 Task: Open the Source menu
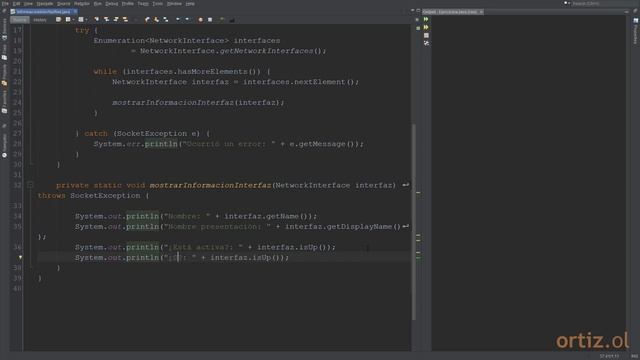coord(63,4)
